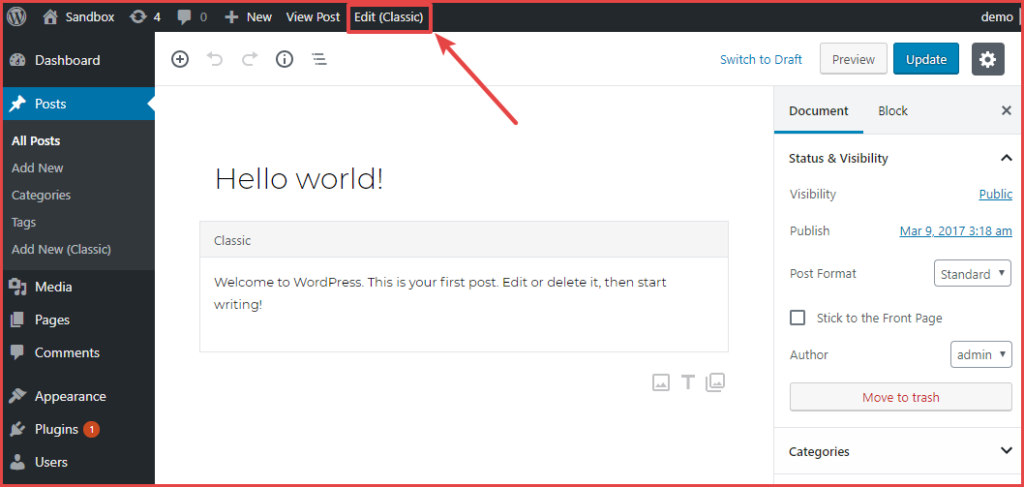Screen dimensions: 1024x487
Task: Open Plugins in the sidebar
Action: pyautogui.click(x=78, y=429)
